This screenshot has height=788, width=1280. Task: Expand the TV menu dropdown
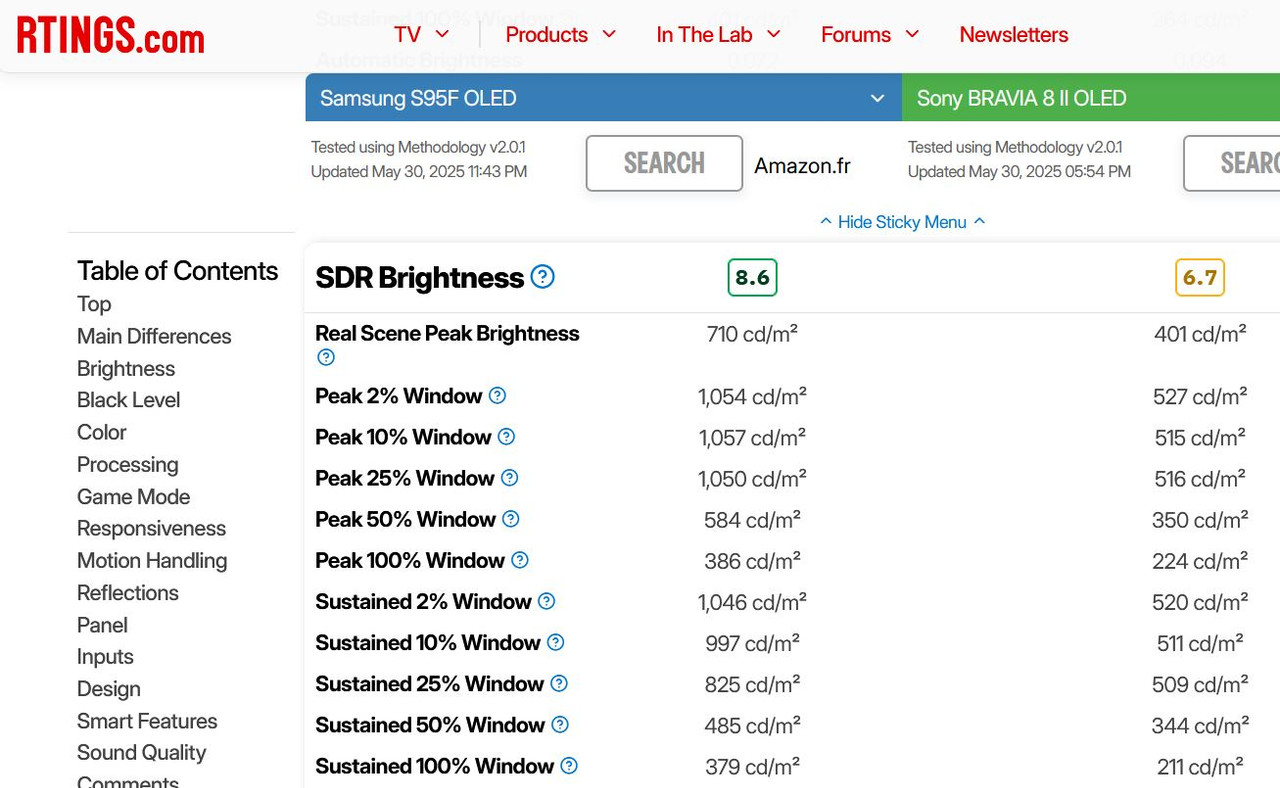click(422, 34)
